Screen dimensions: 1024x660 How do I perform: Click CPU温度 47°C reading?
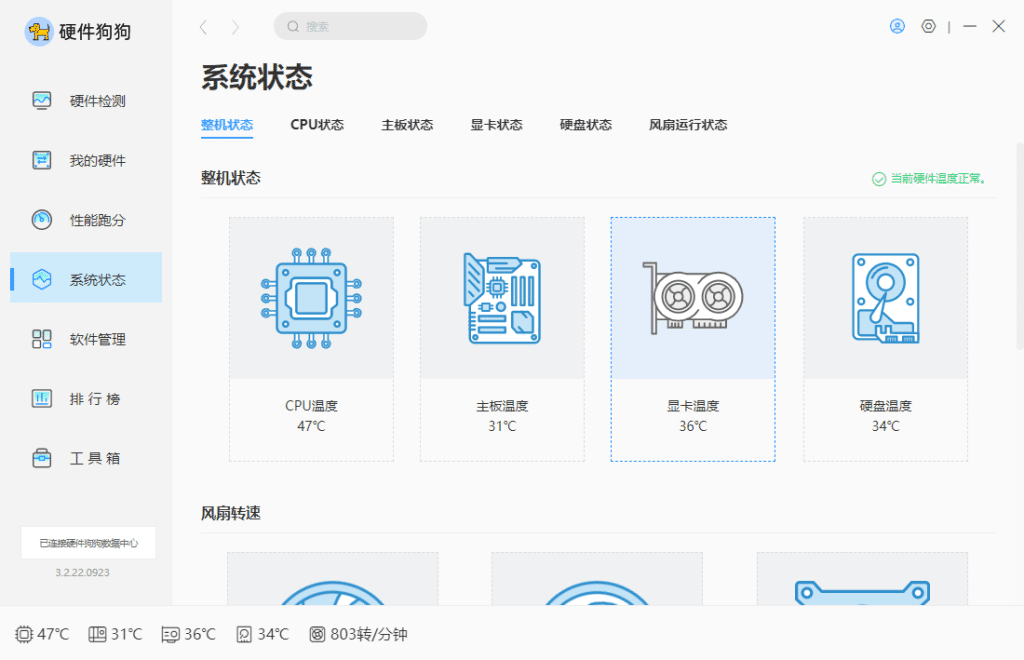click(312, 416)
